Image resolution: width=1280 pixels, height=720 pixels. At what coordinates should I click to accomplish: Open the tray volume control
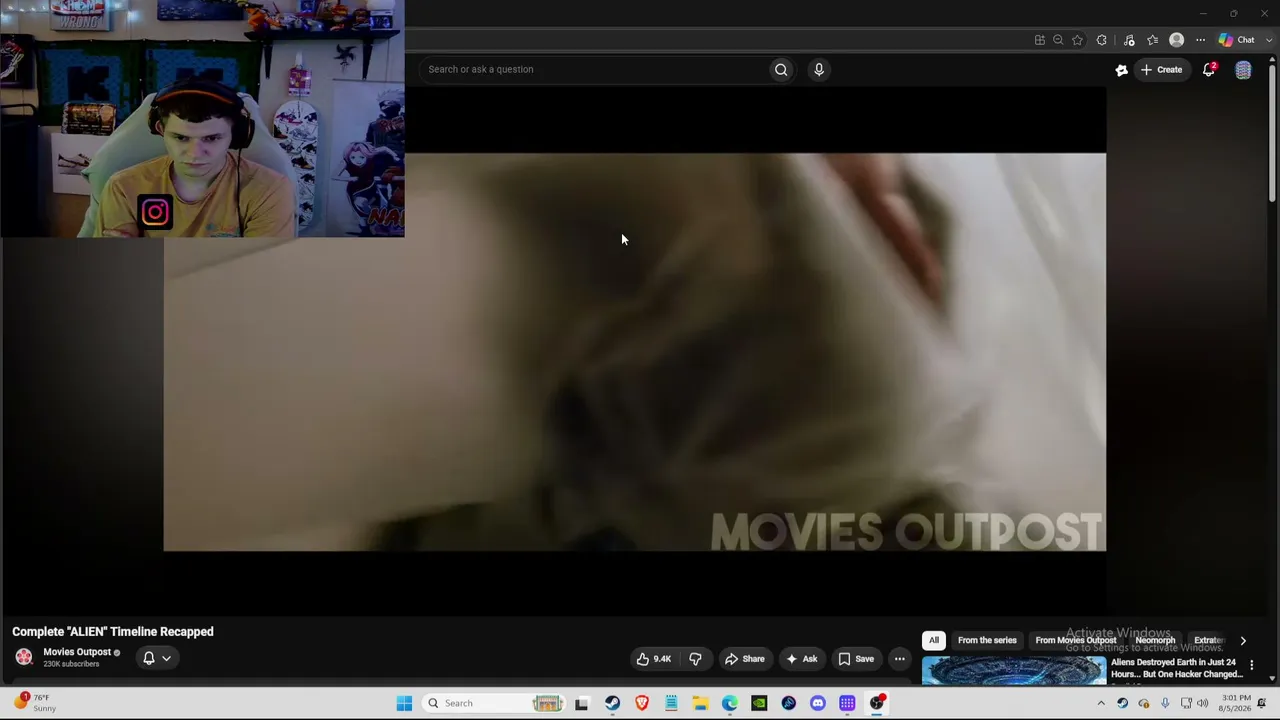(1202, 703)
